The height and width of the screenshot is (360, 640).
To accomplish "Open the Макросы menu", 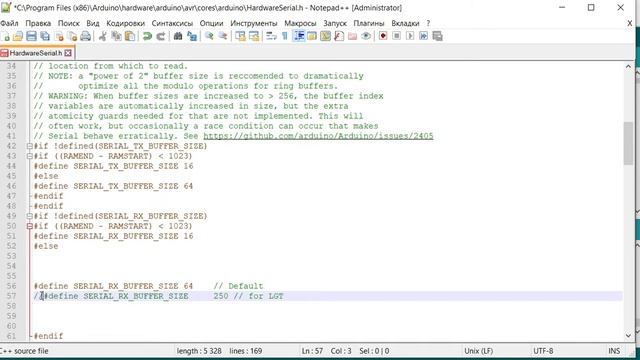I will (x=300, y=23).
